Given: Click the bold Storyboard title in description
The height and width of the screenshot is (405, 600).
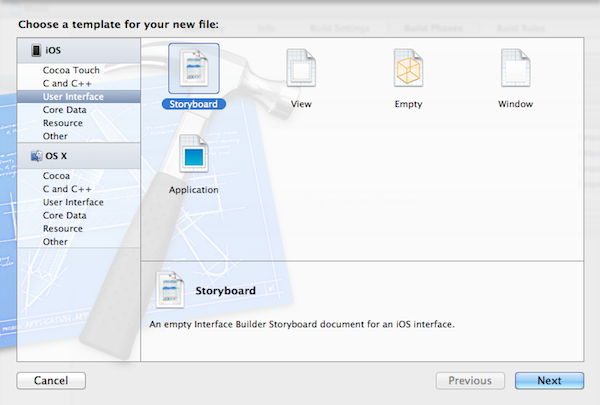Looking at the screenshot, I should pyautogui.click(x=225, y=291).
